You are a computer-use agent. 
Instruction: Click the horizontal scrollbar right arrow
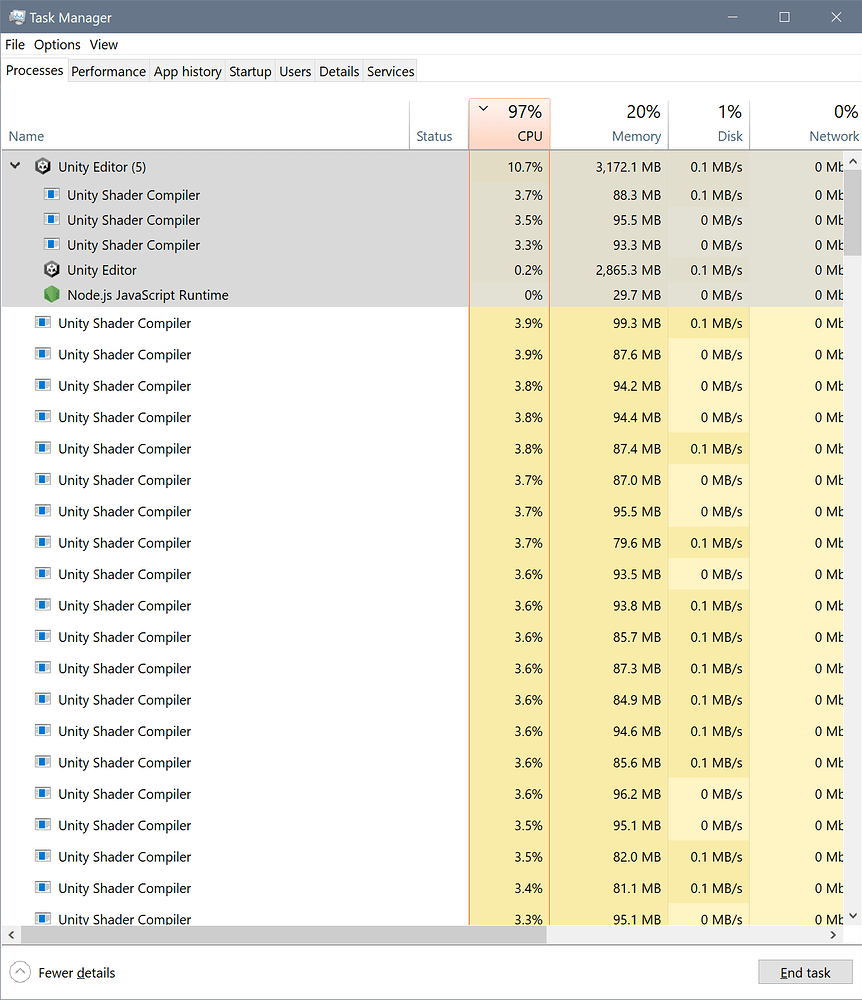[834, 935]
